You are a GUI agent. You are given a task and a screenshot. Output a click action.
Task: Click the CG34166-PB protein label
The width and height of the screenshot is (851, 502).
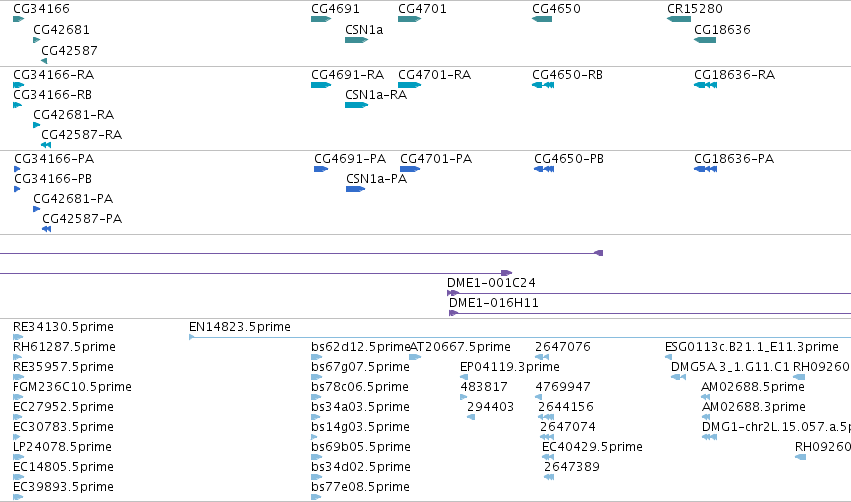[x=53, y=179]
